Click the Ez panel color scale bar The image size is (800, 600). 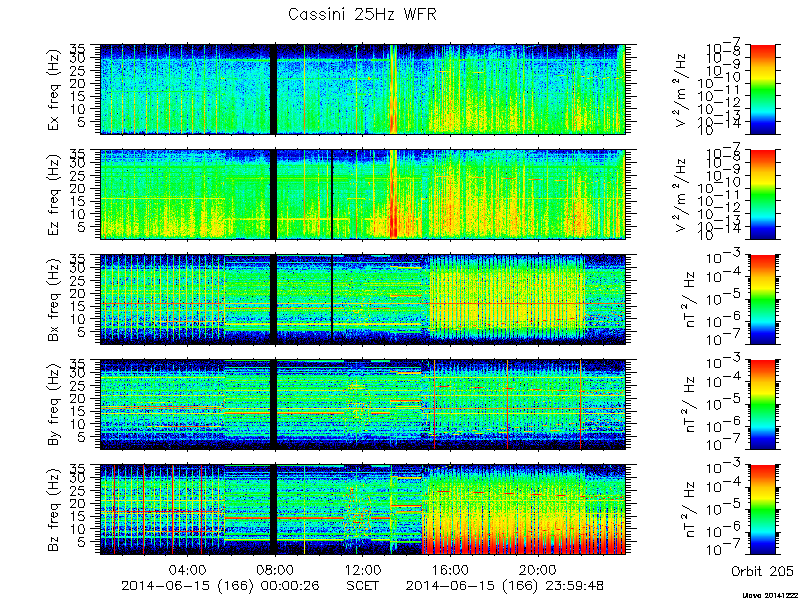[762, 194]
